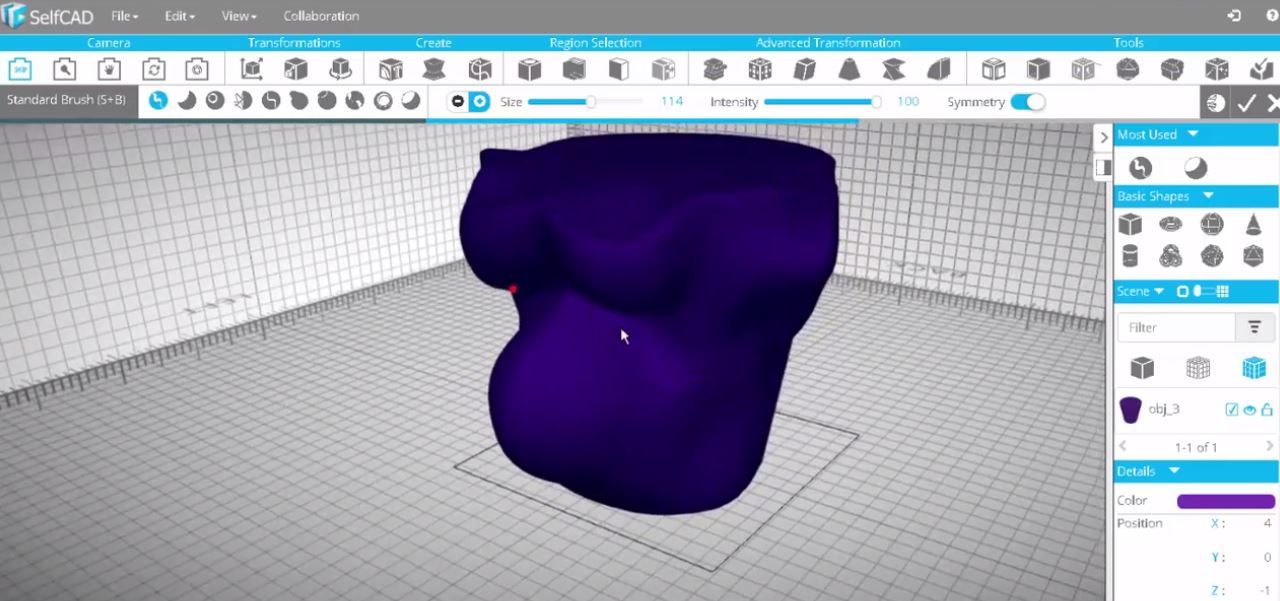Screen dimensions: 1280x601
Task: Select the Pan tool in the top toolbar
Action: tap(108, 68)
